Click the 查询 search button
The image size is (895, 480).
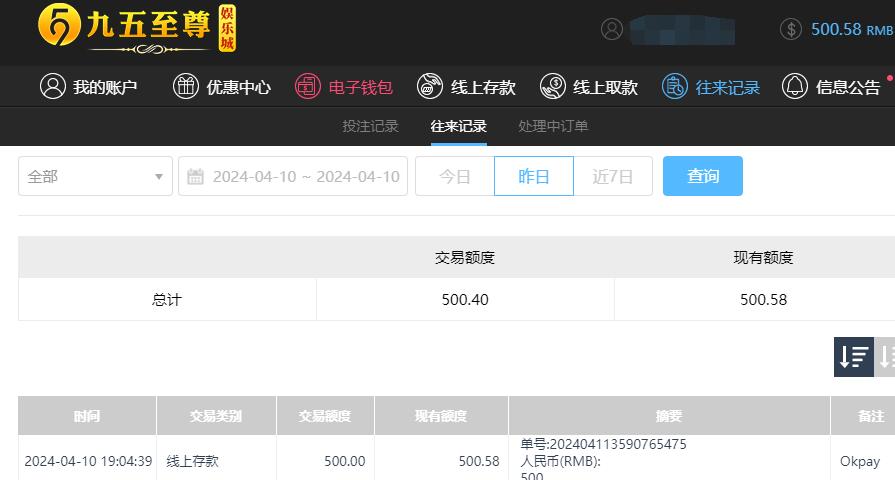click(703, 176)
